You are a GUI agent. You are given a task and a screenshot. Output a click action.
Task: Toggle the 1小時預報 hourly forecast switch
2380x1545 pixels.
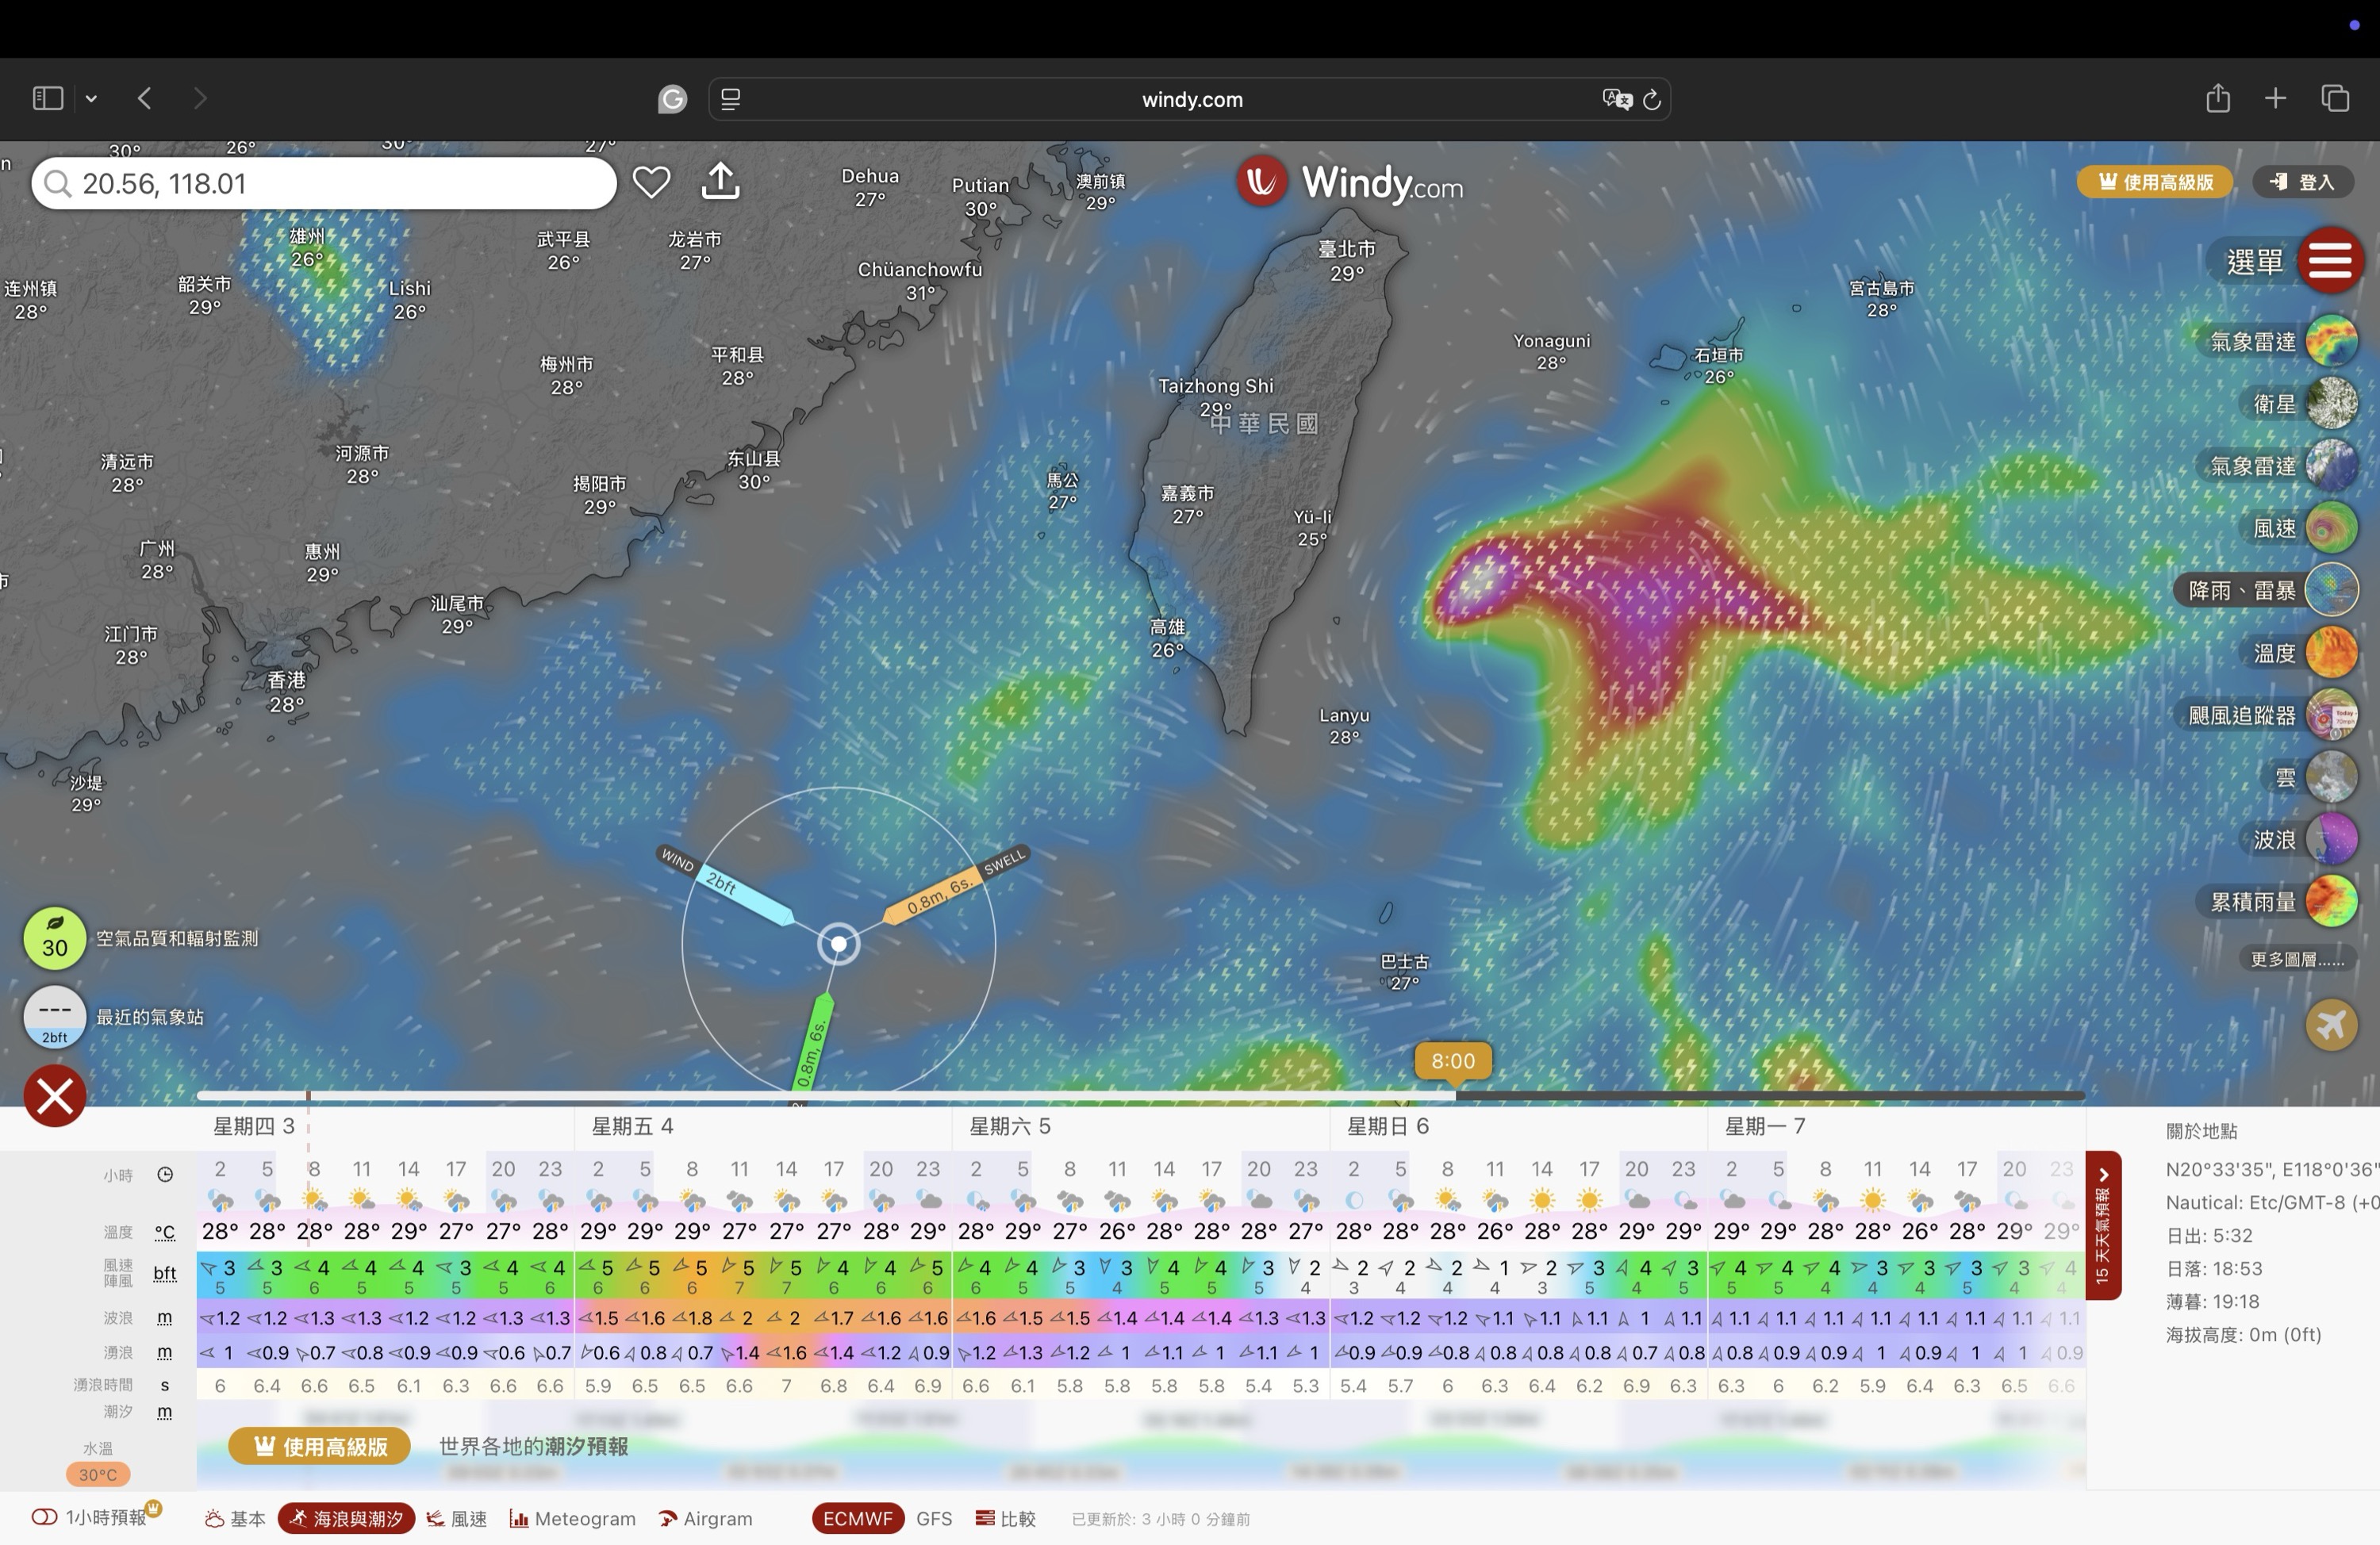[x=45, y=1517]
